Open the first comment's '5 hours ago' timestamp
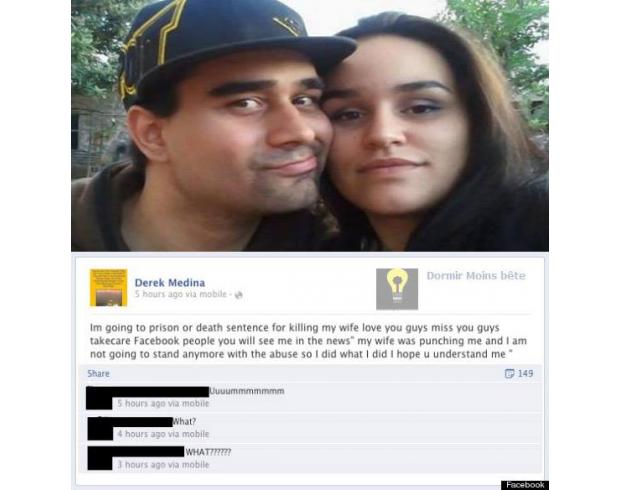 tap(163, 403)
